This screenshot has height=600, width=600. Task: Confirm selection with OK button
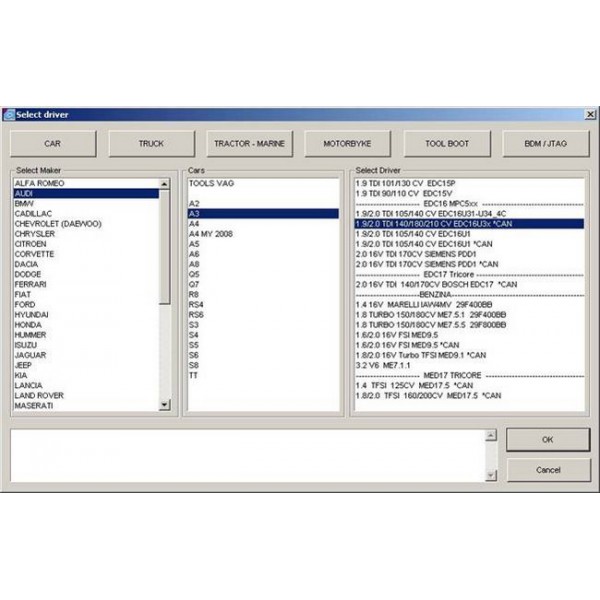pos(548,440)
